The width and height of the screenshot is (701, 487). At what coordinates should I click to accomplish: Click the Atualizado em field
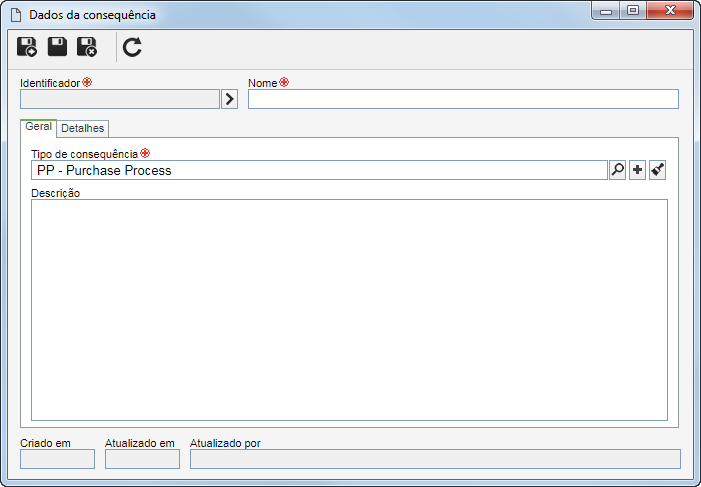point(142,459)
